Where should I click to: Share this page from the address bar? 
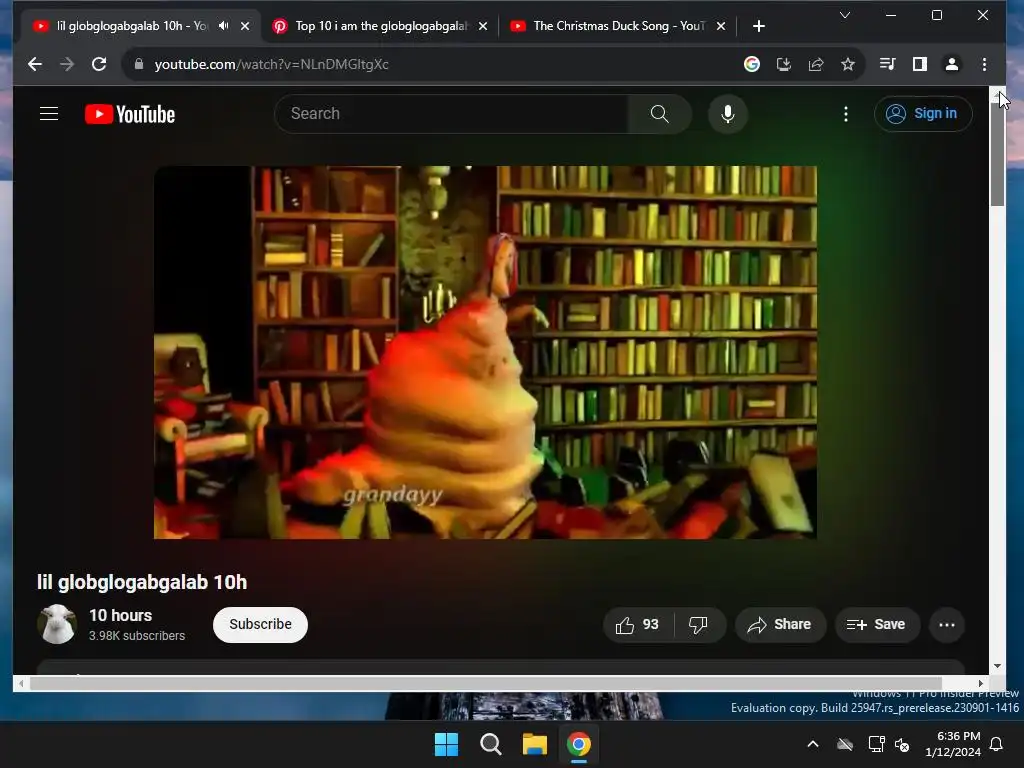point(816,64)
